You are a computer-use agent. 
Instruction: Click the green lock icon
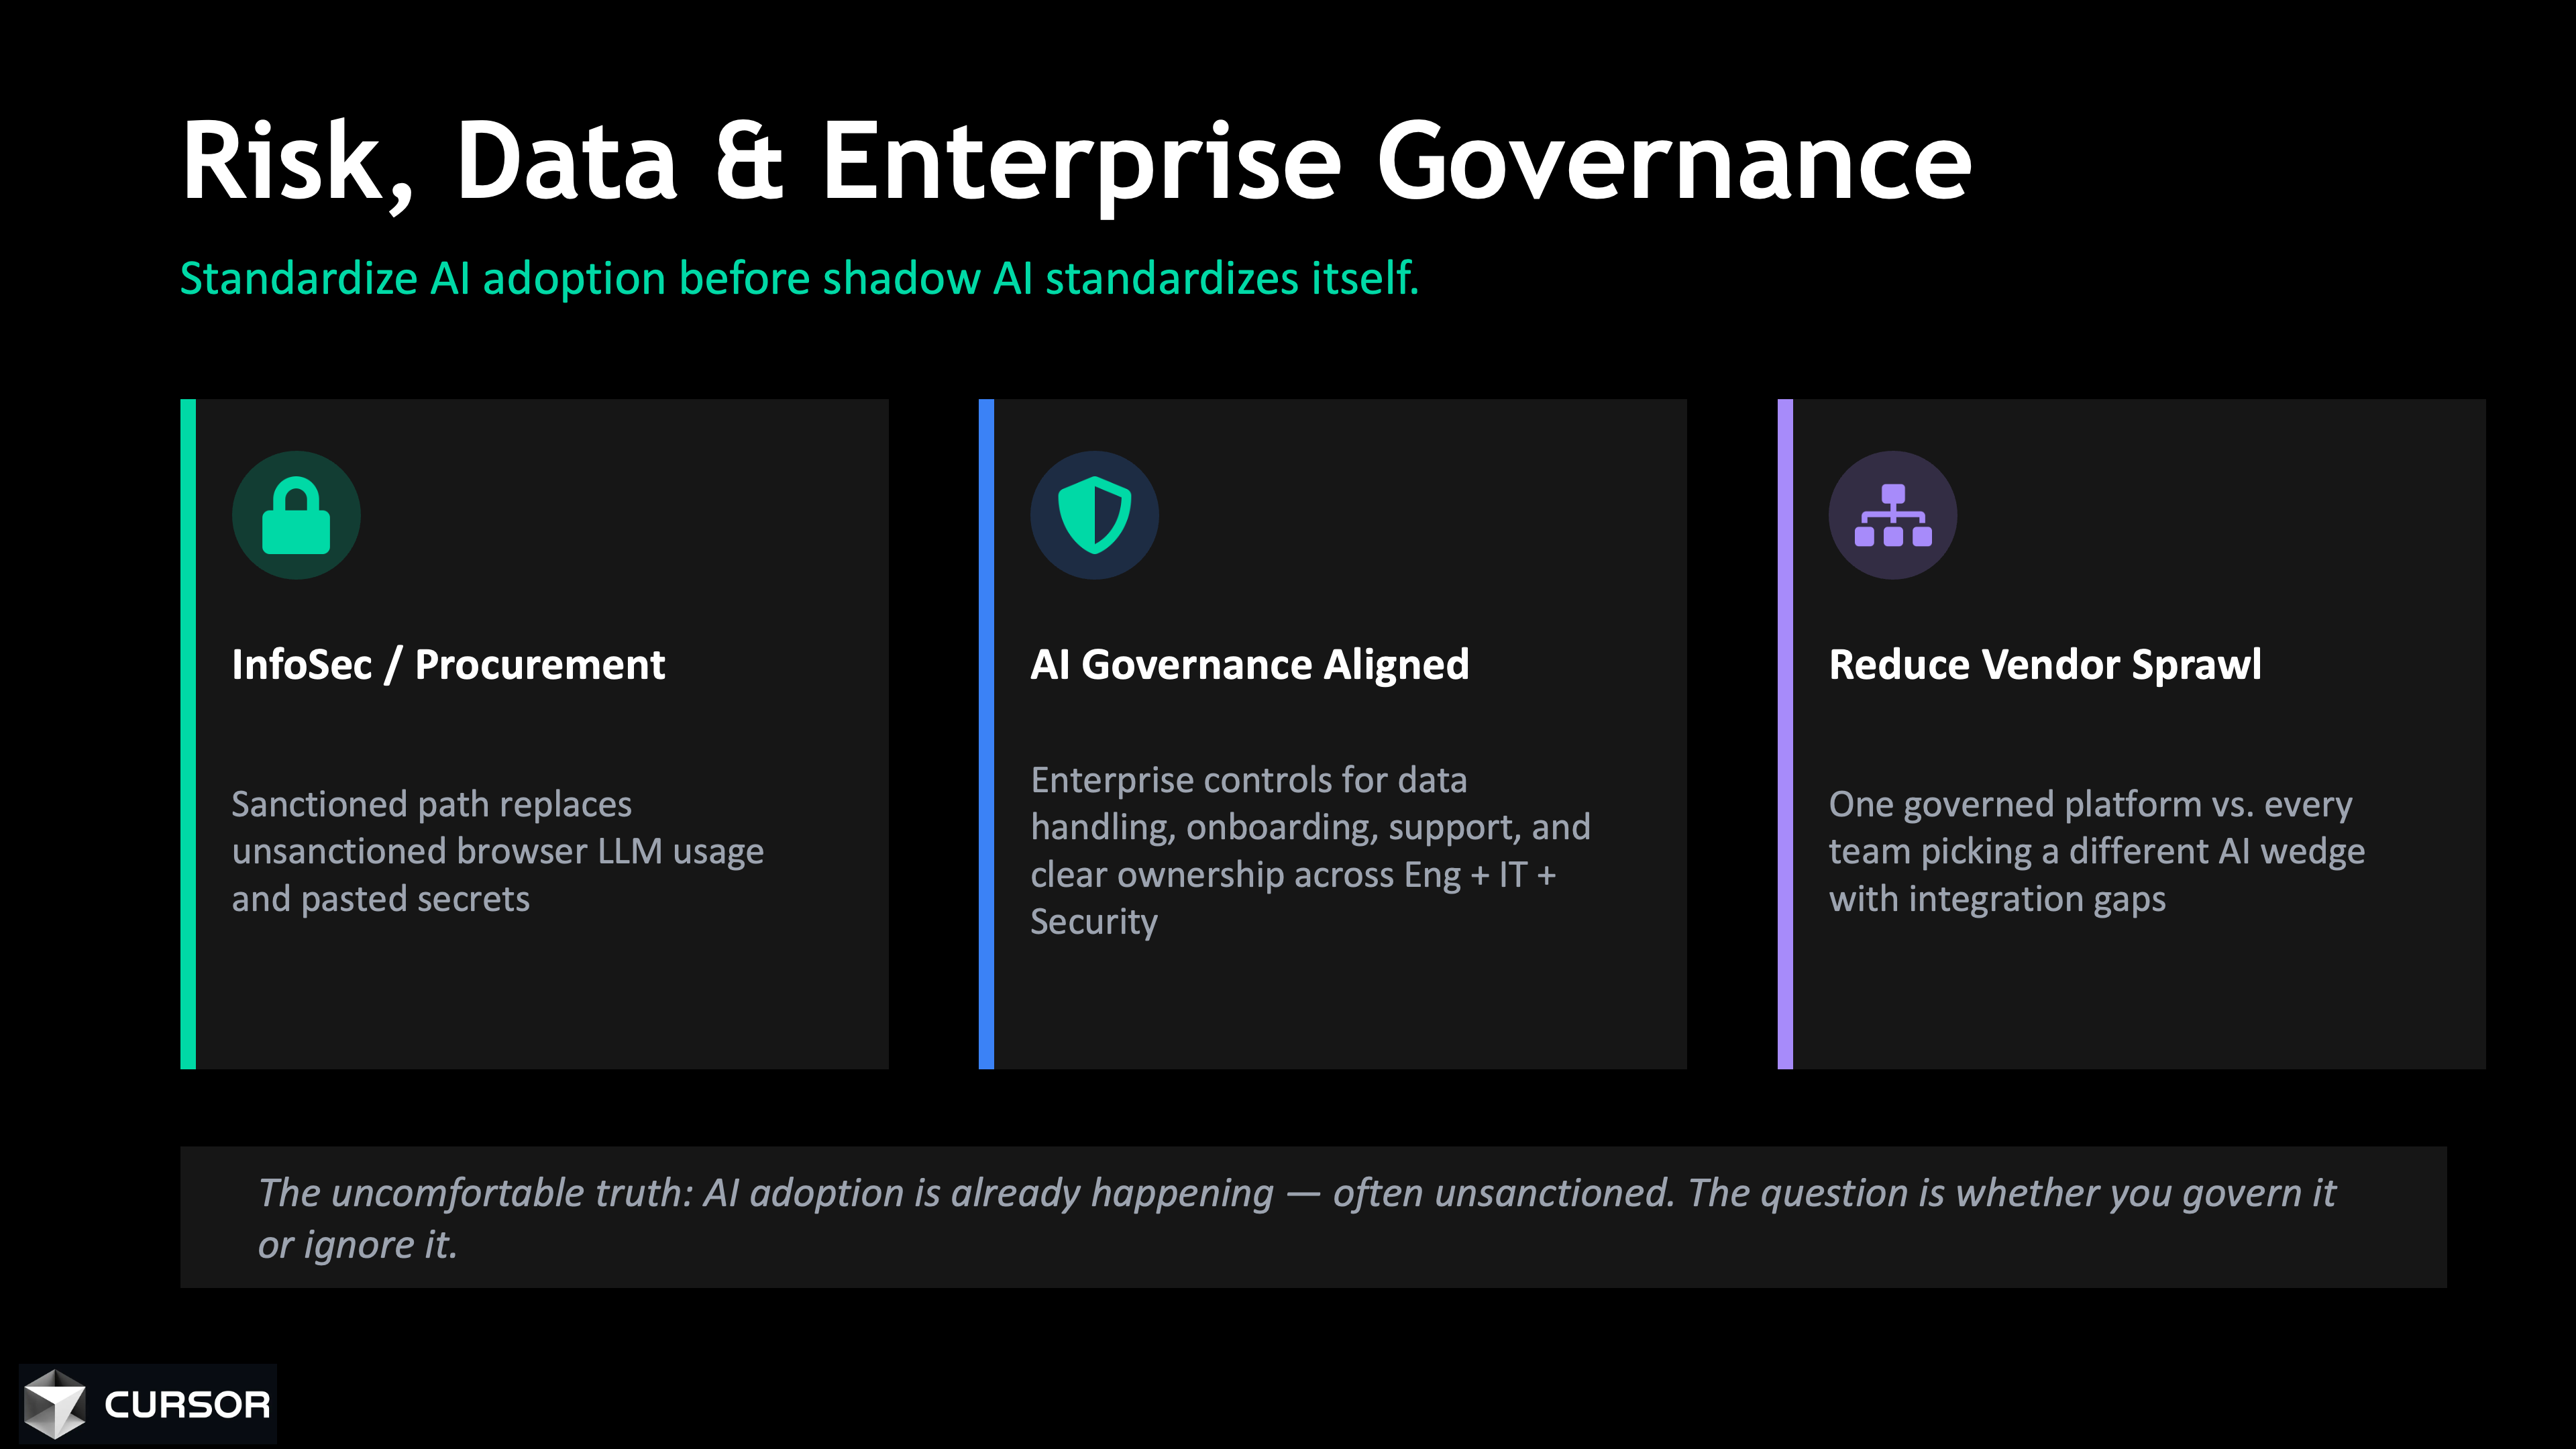[296, 516]
